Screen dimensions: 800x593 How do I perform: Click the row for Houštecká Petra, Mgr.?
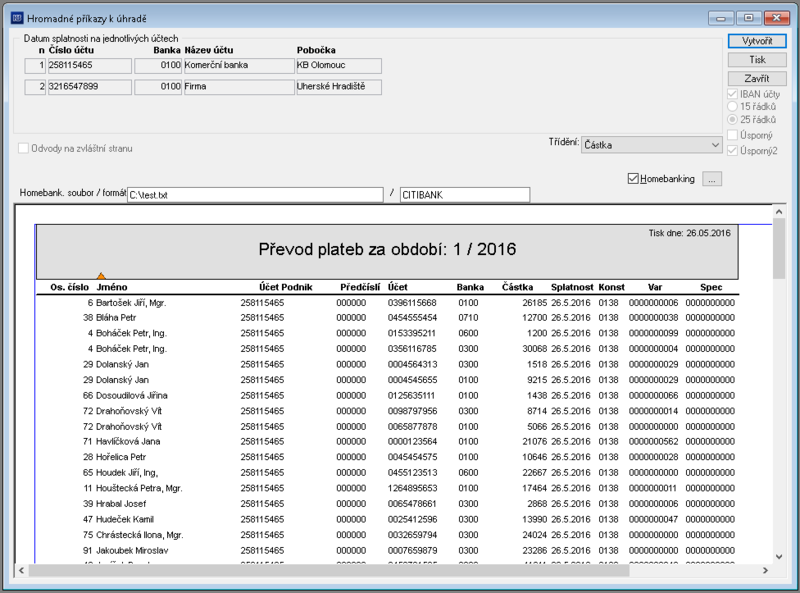388,488
